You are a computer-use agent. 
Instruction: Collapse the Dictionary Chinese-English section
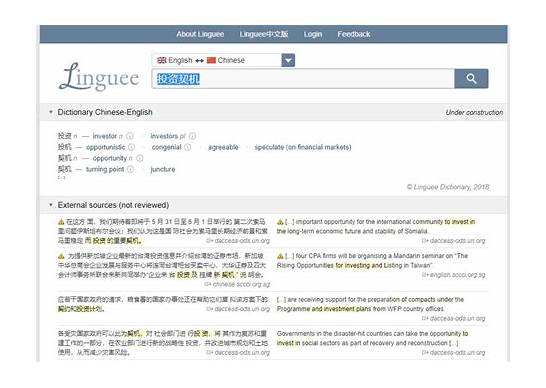tap(51, 112)
